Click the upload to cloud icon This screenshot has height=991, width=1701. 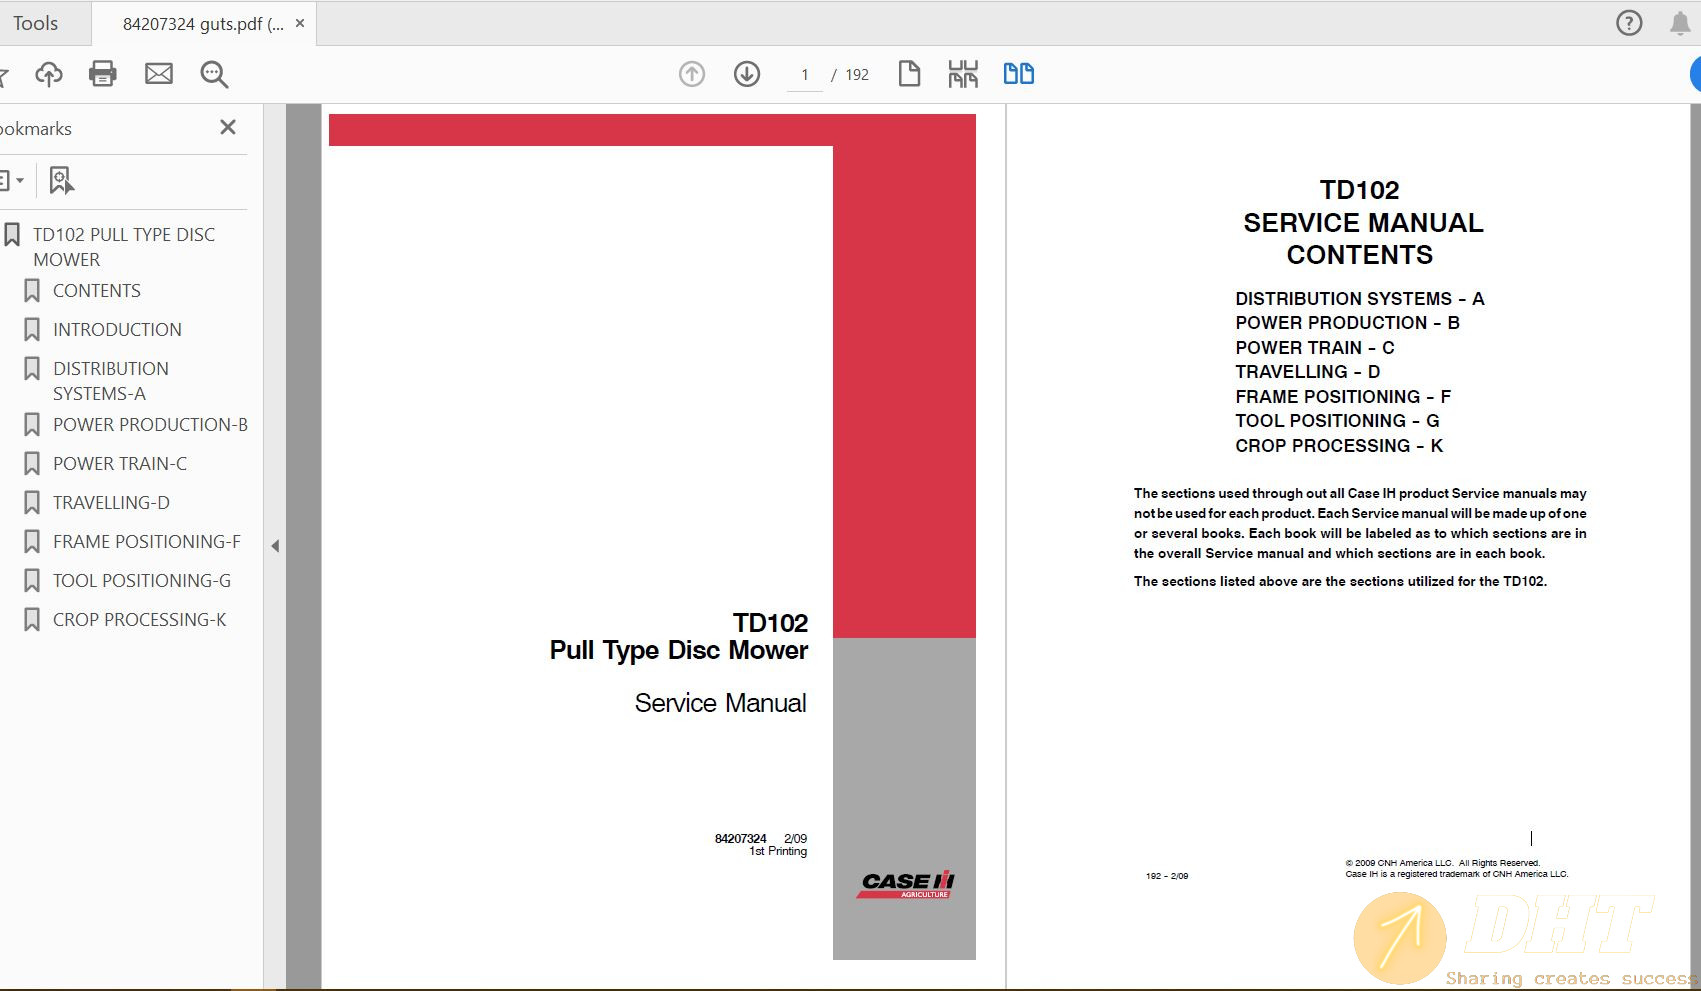click(x=48, y=74)
